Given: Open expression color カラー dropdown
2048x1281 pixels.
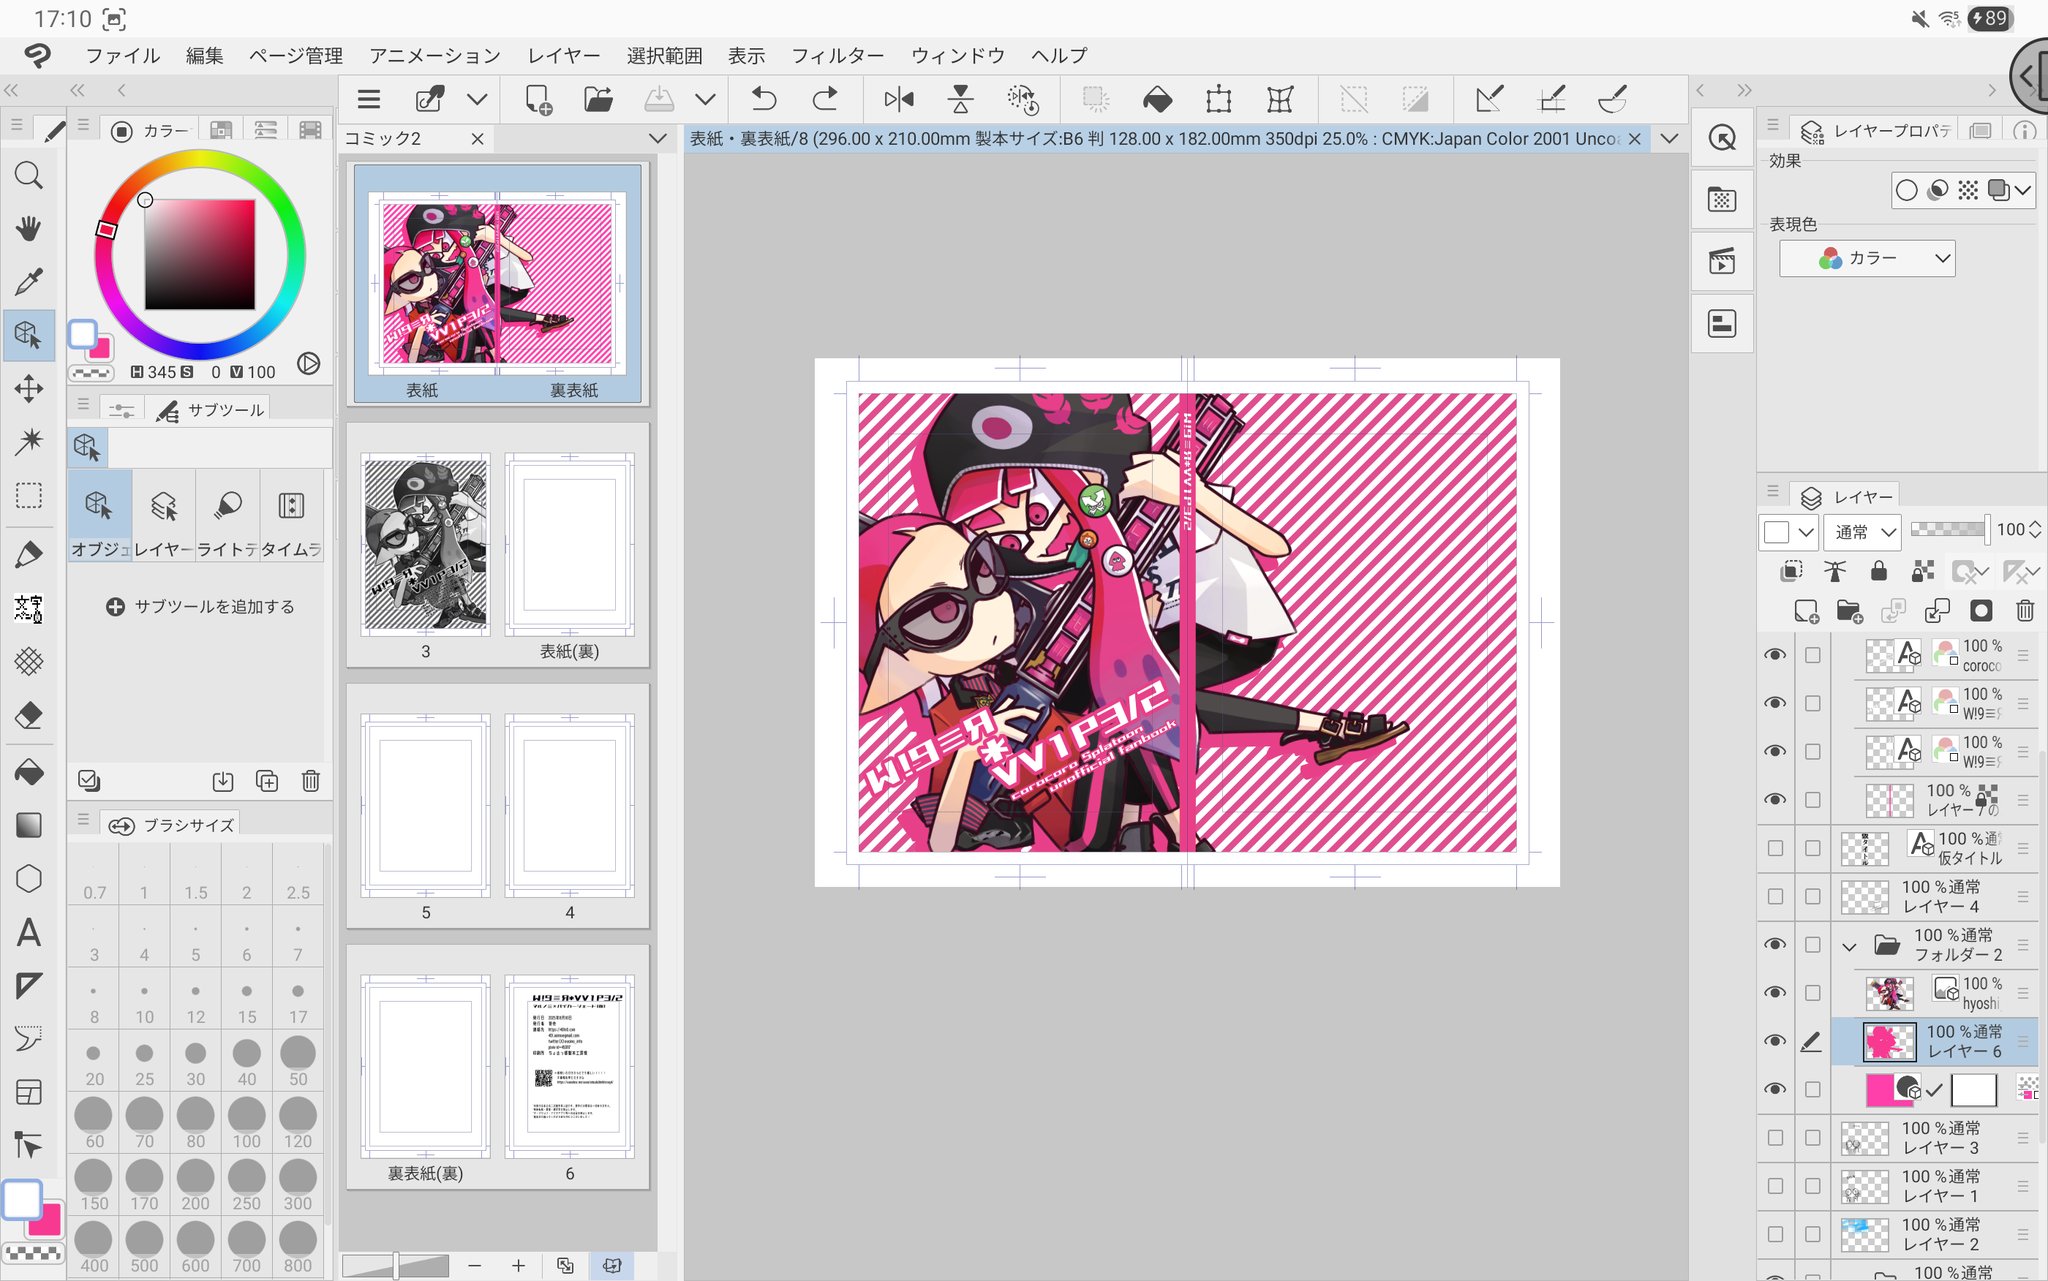Looking at the screenshot, I should pyautogui.click(x=1867, y=258).
